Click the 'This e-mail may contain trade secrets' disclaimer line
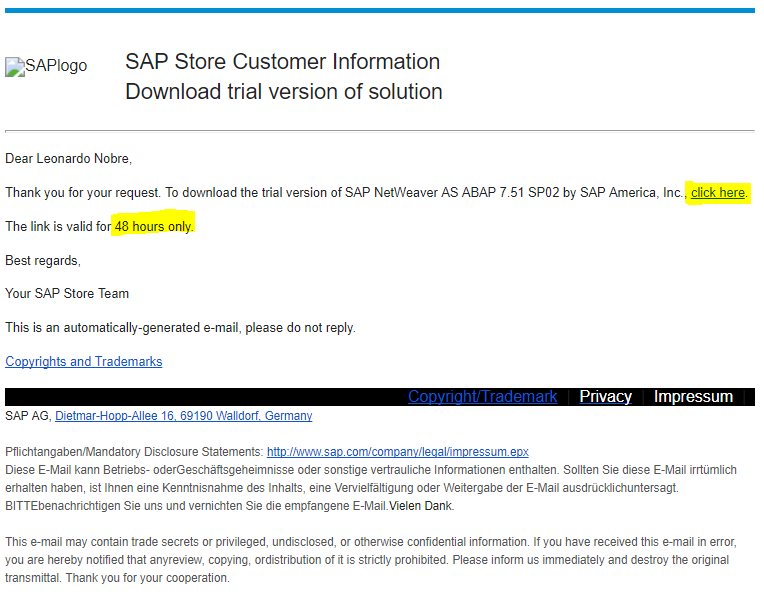Viewport: 764px width, 595px height. tap(371, 542)
